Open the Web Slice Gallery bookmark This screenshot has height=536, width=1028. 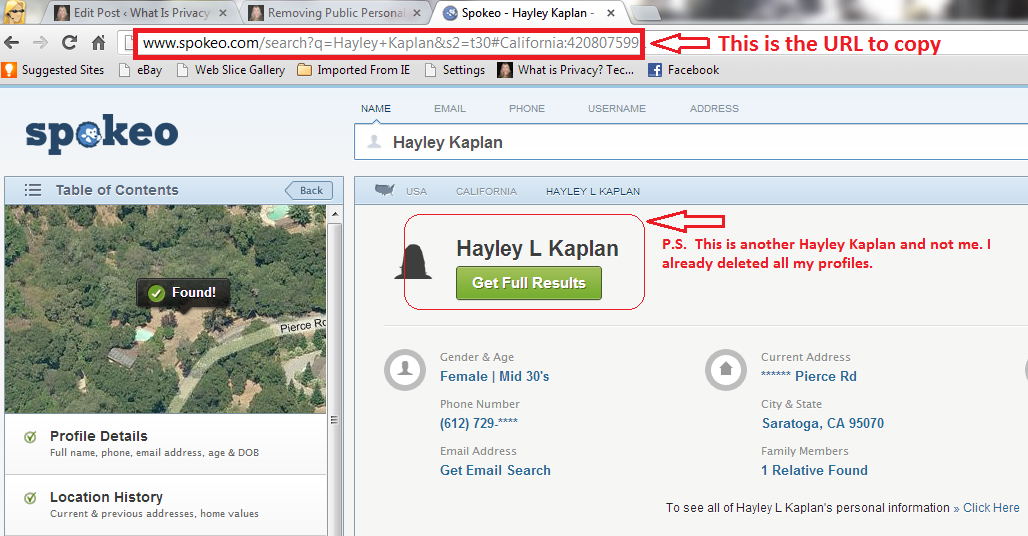pyautogui.click(x=231, y=70)
